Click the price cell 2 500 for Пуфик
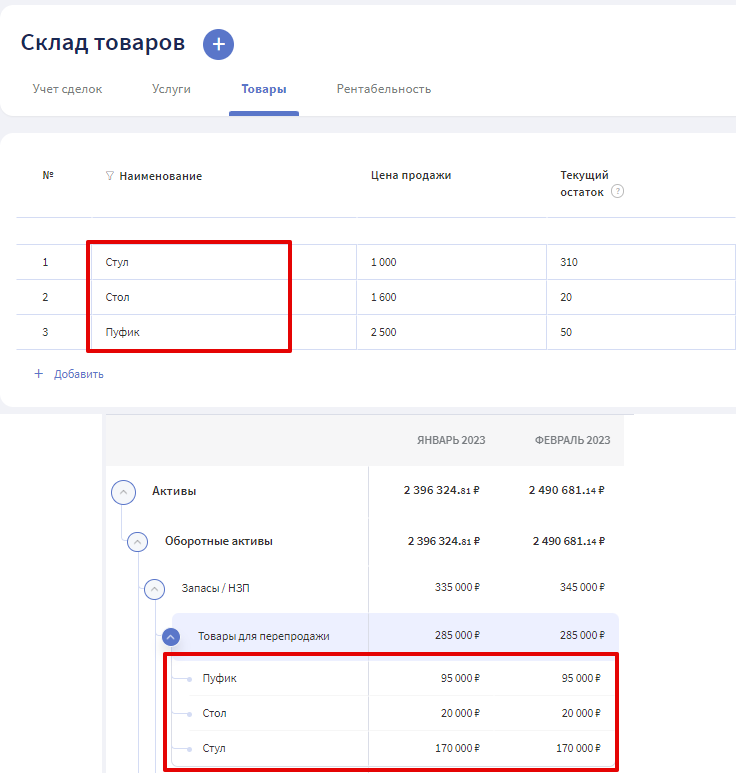This screenshot has height=775, width=736. pos(451,332)
